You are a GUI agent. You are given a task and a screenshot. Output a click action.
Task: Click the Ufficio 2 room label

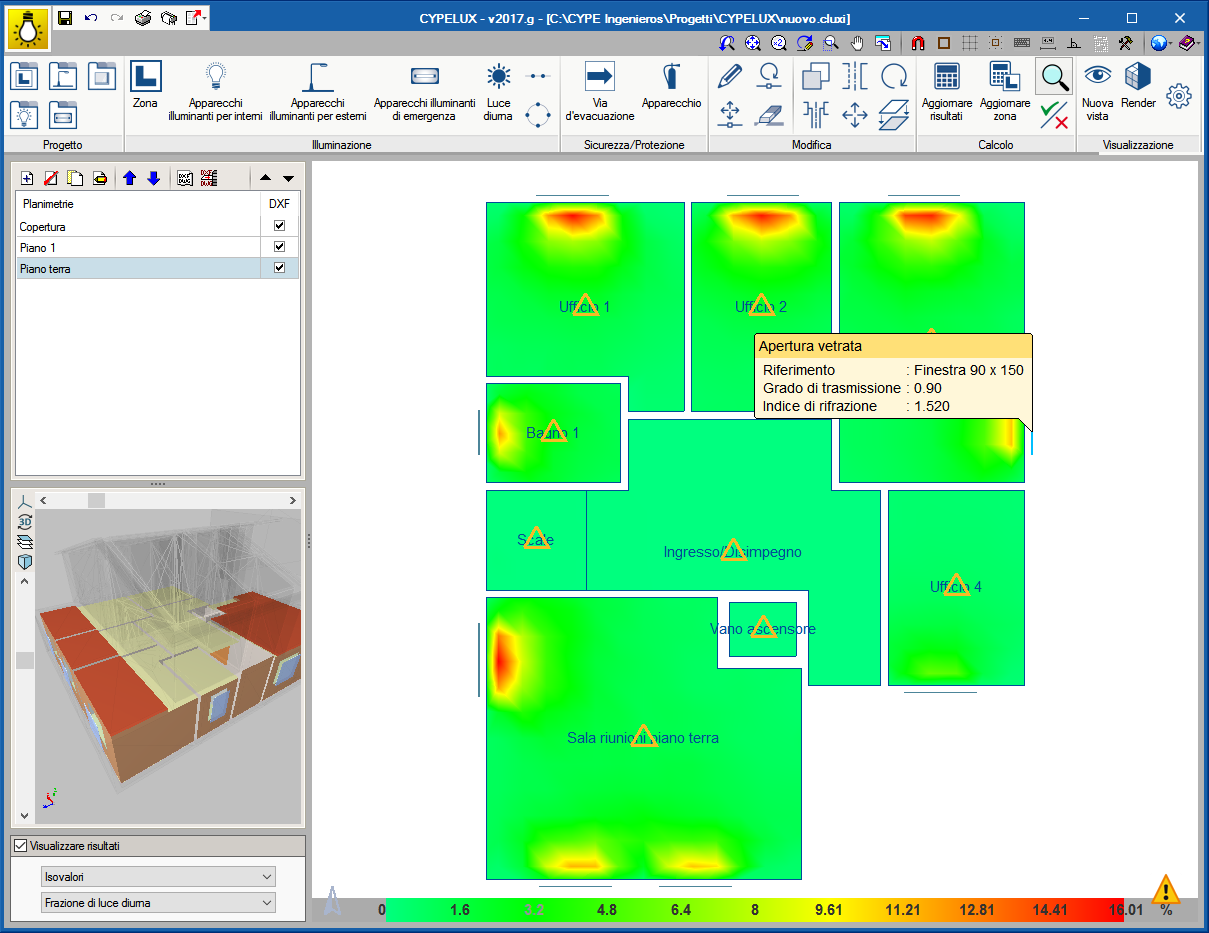[x=761, y=307]
